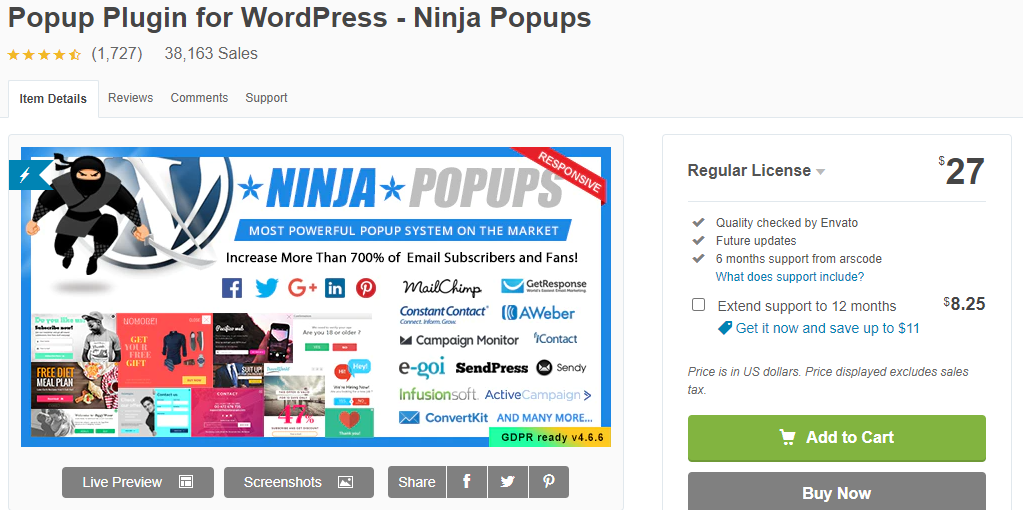The width and height of the screenshot is (1023, 510).
Task: Click the lightning bolt badge on preview
Action: [26, 175]
